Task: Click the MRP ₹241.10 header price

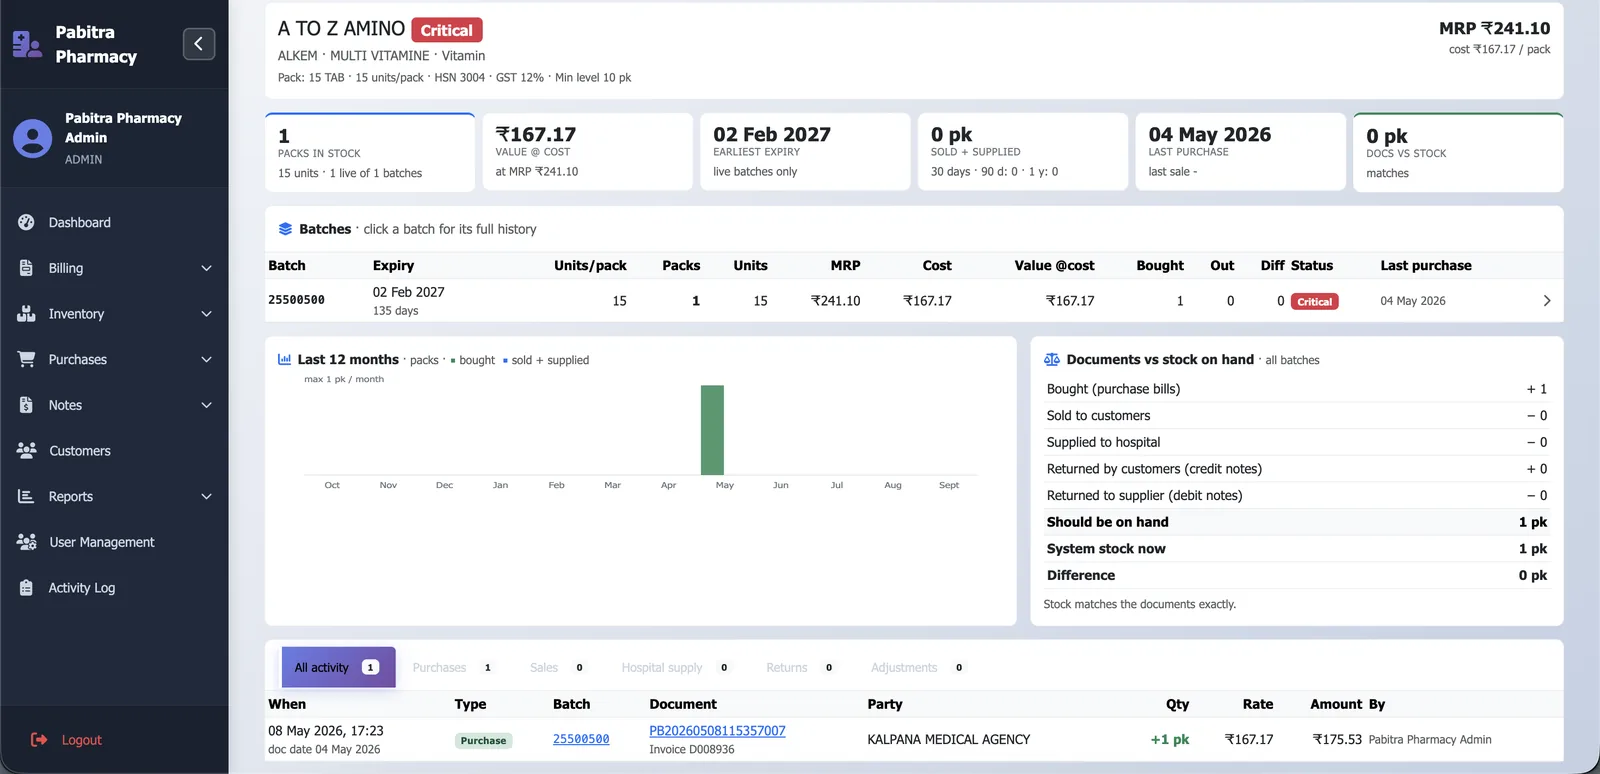Action: pos(1495,29)
